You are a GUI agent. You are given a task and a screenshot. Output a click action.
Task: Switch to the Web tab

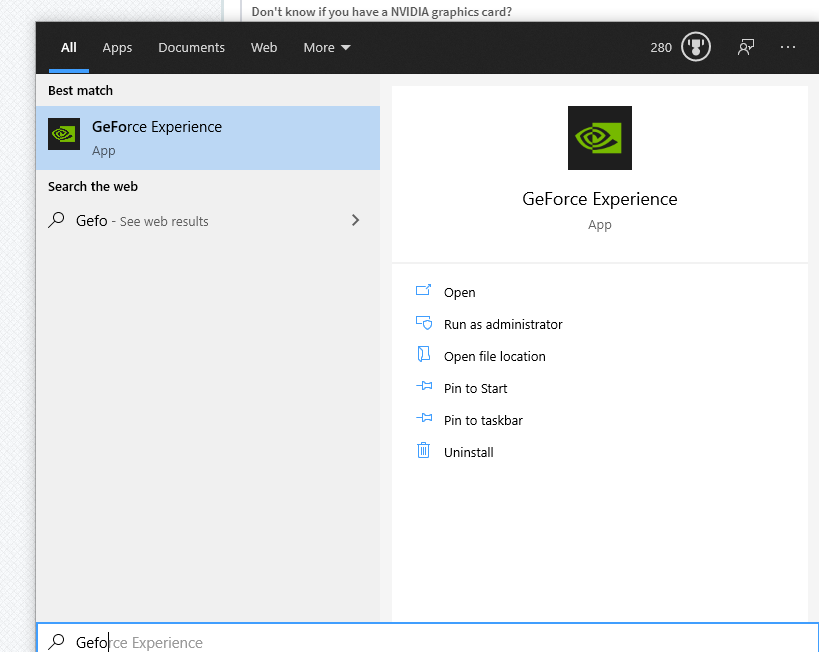264,48
